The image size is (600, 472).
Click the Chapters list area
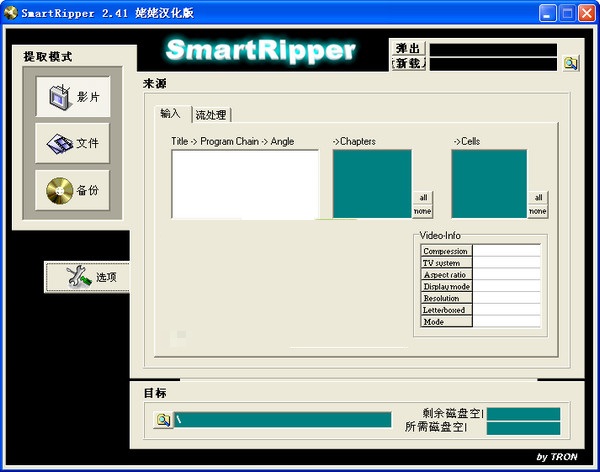pos(371,183)
